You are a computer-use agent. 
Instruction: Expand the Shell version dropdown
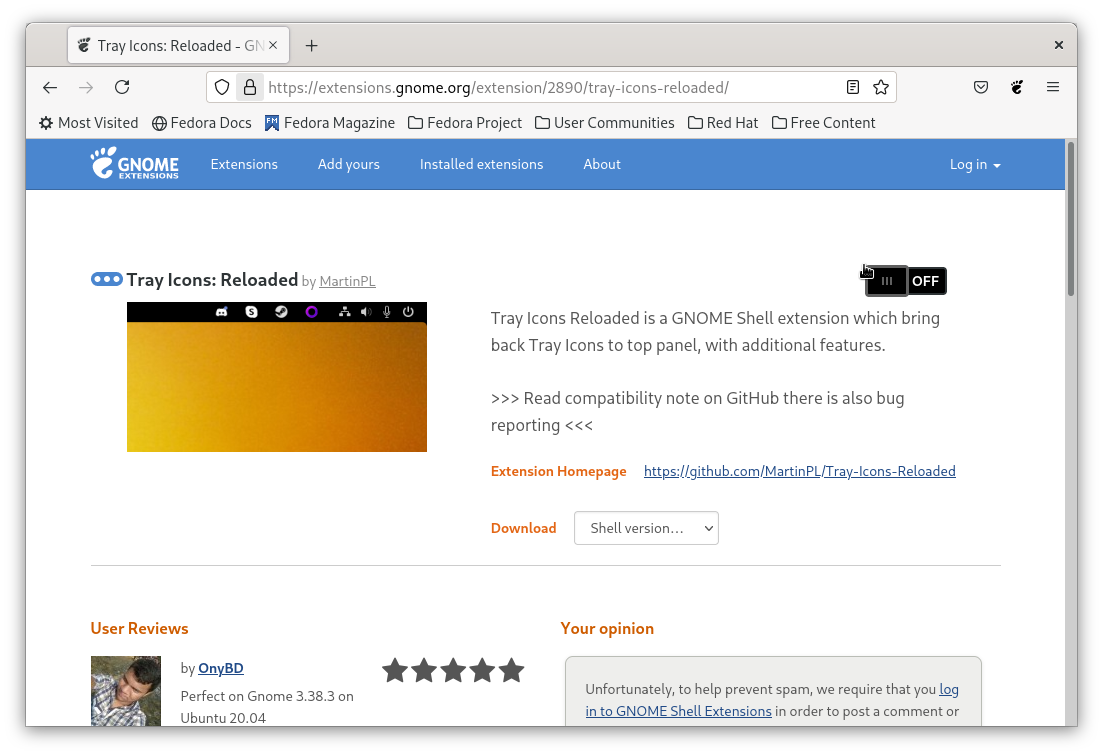pos(646,528)
